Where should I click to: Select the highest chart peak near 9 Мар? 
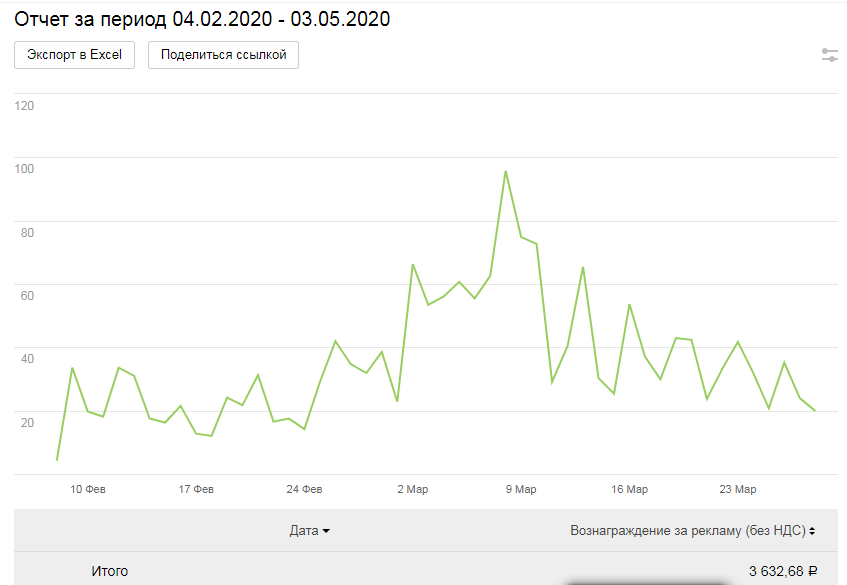tap(506, 171)
